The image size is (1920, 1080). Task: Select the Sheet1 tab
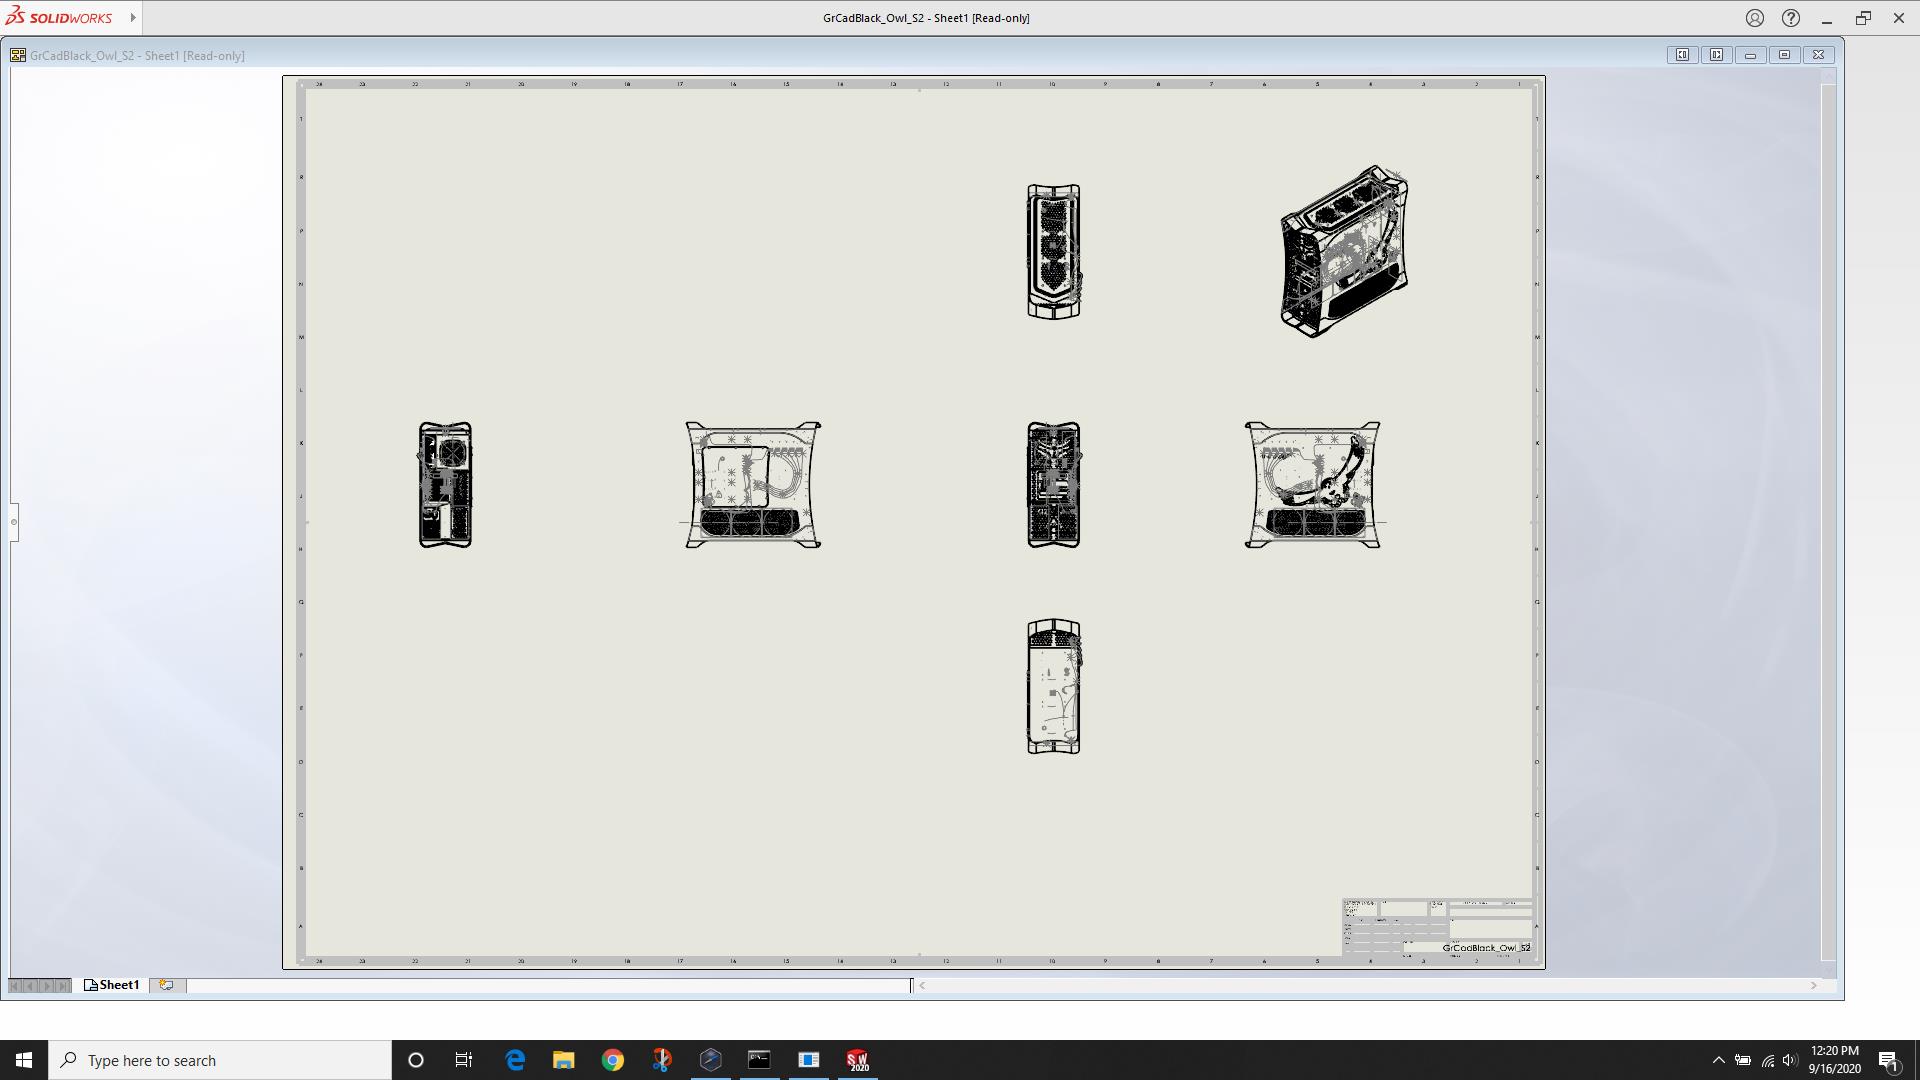[x=112, y=985]
